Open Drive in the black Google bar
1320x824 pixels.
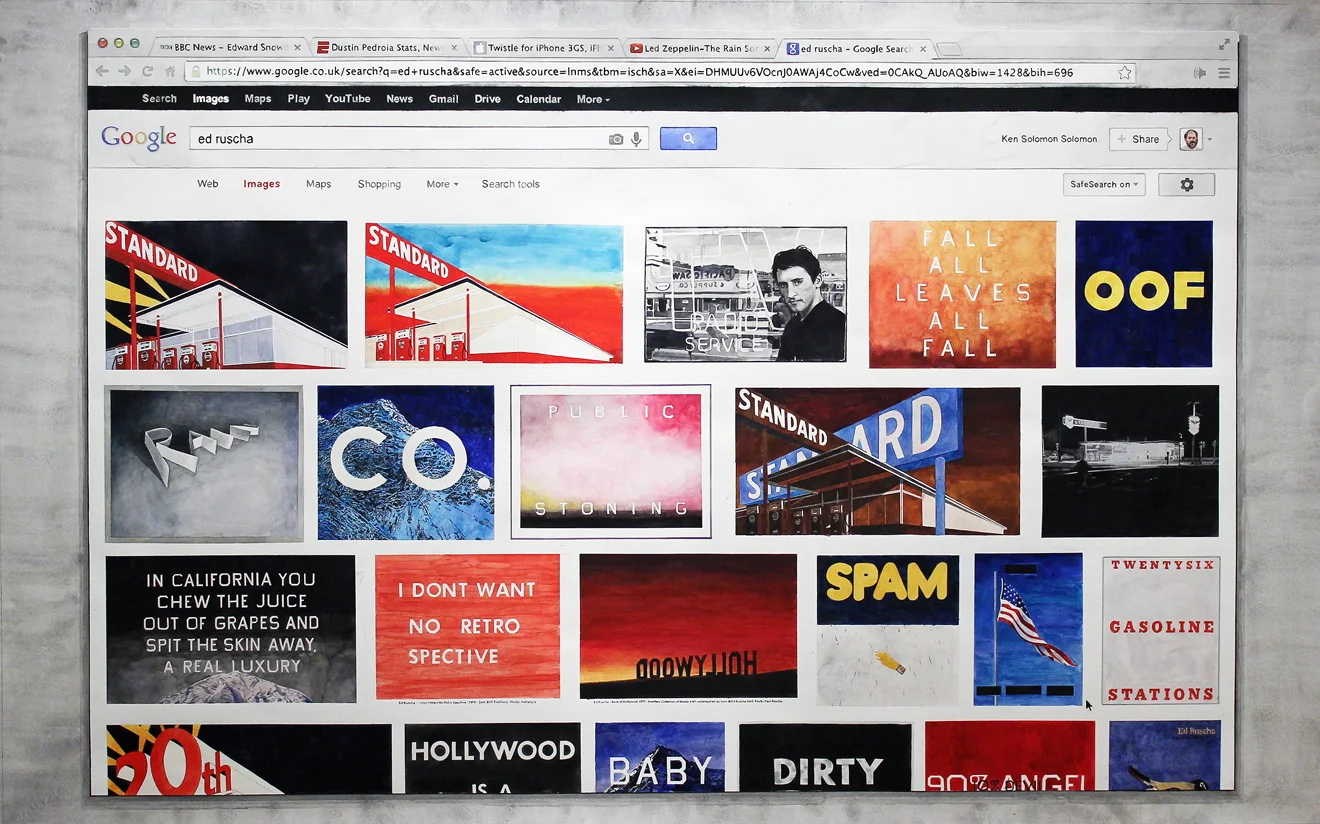click(488, 99)
